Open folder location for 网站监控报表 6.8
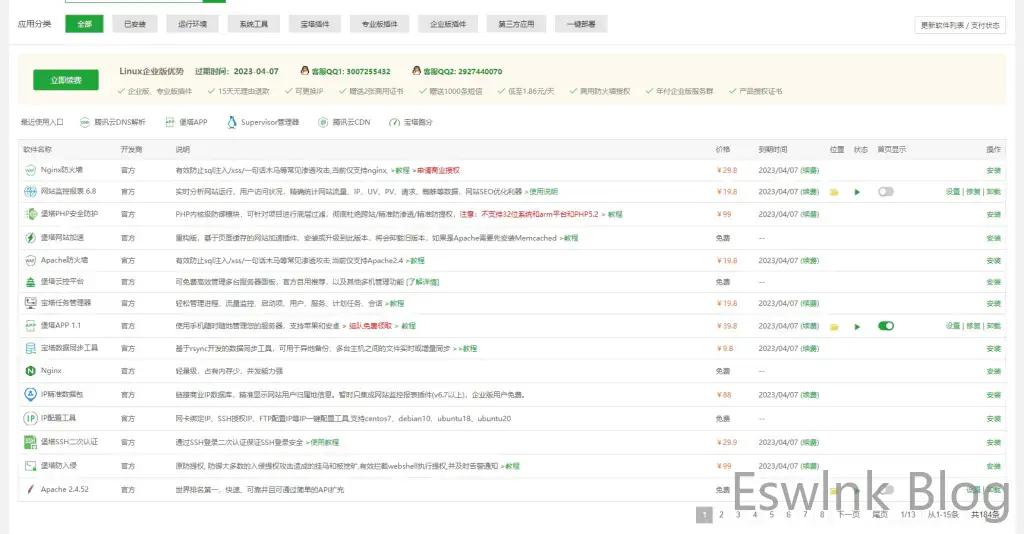Viewport: 1024px width, 534px height. (834, 191)
